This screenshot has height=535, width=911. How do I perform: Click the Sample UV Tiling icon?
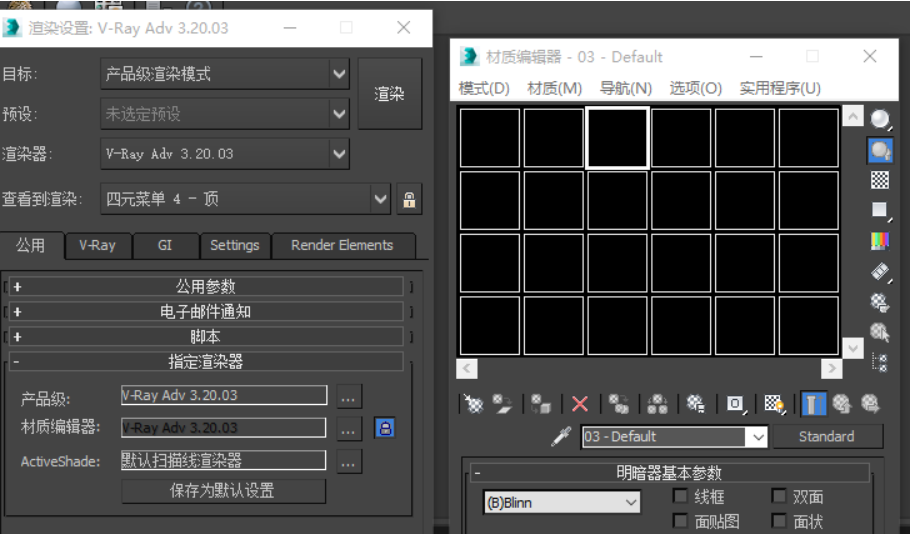(x=880, y=210)
